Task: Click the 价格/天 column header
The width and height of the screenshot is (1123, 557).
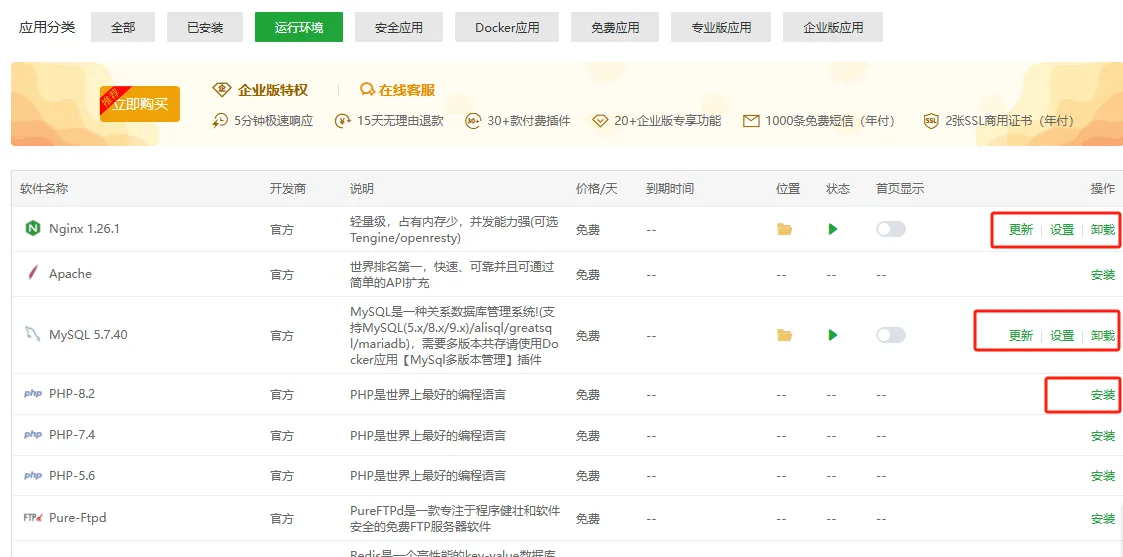Action: (597, 189)
